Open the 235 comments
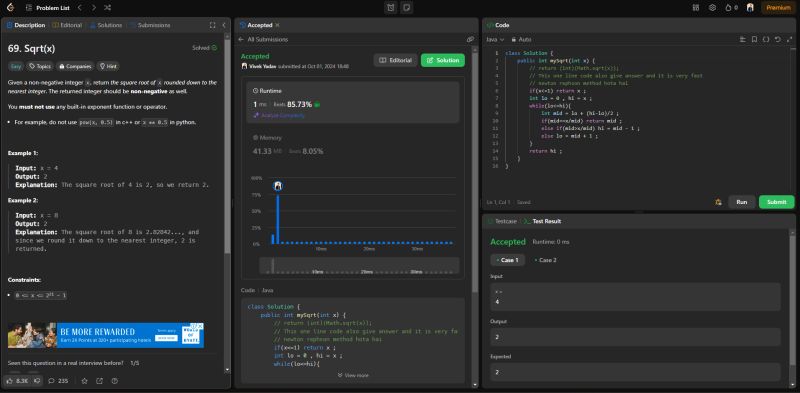Viewport: 800px width, 393px height. pos(58,381)
